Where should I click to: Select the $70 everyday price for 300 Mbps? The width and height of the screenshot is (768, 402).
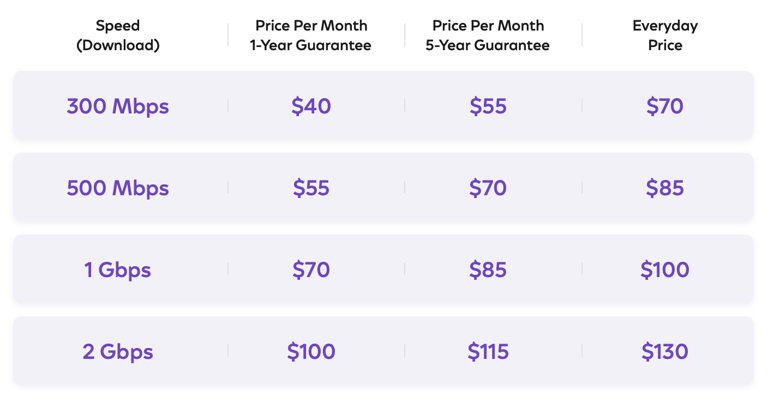pyautogui.click(x=665, y=106)
